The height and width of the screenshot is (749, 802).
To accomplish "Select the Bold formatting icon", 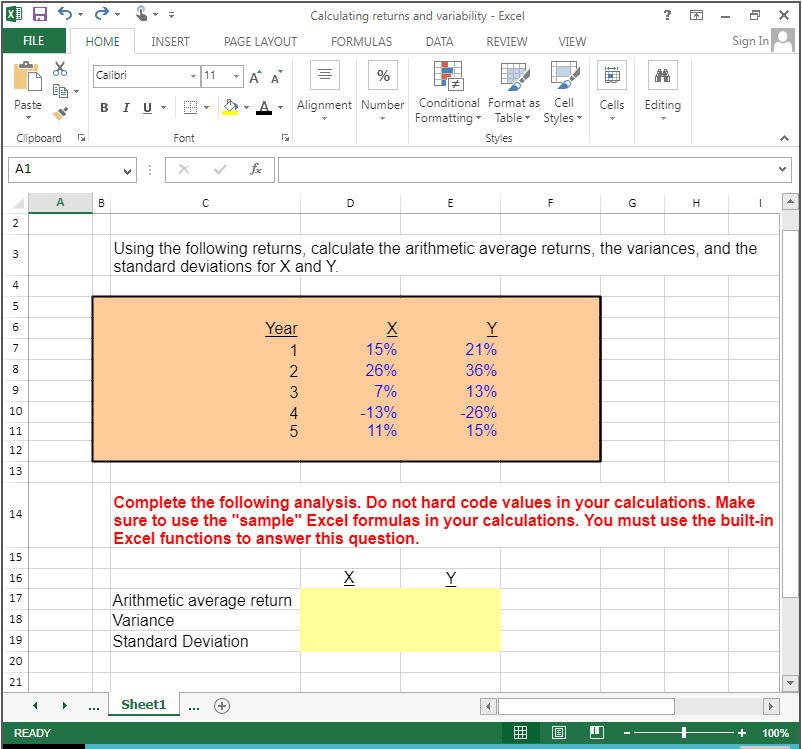I will (104, 107).
